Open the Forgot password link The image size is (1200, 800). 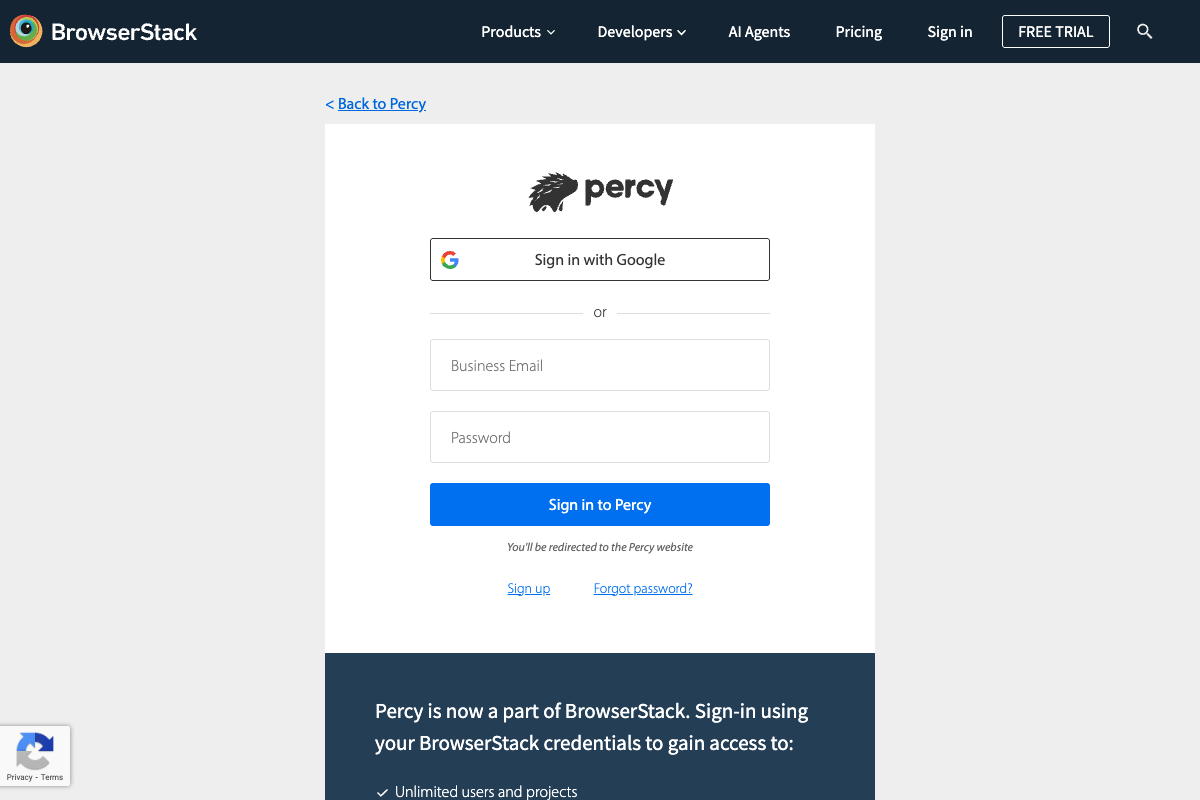pyautogui.click(x=643, y=588)
